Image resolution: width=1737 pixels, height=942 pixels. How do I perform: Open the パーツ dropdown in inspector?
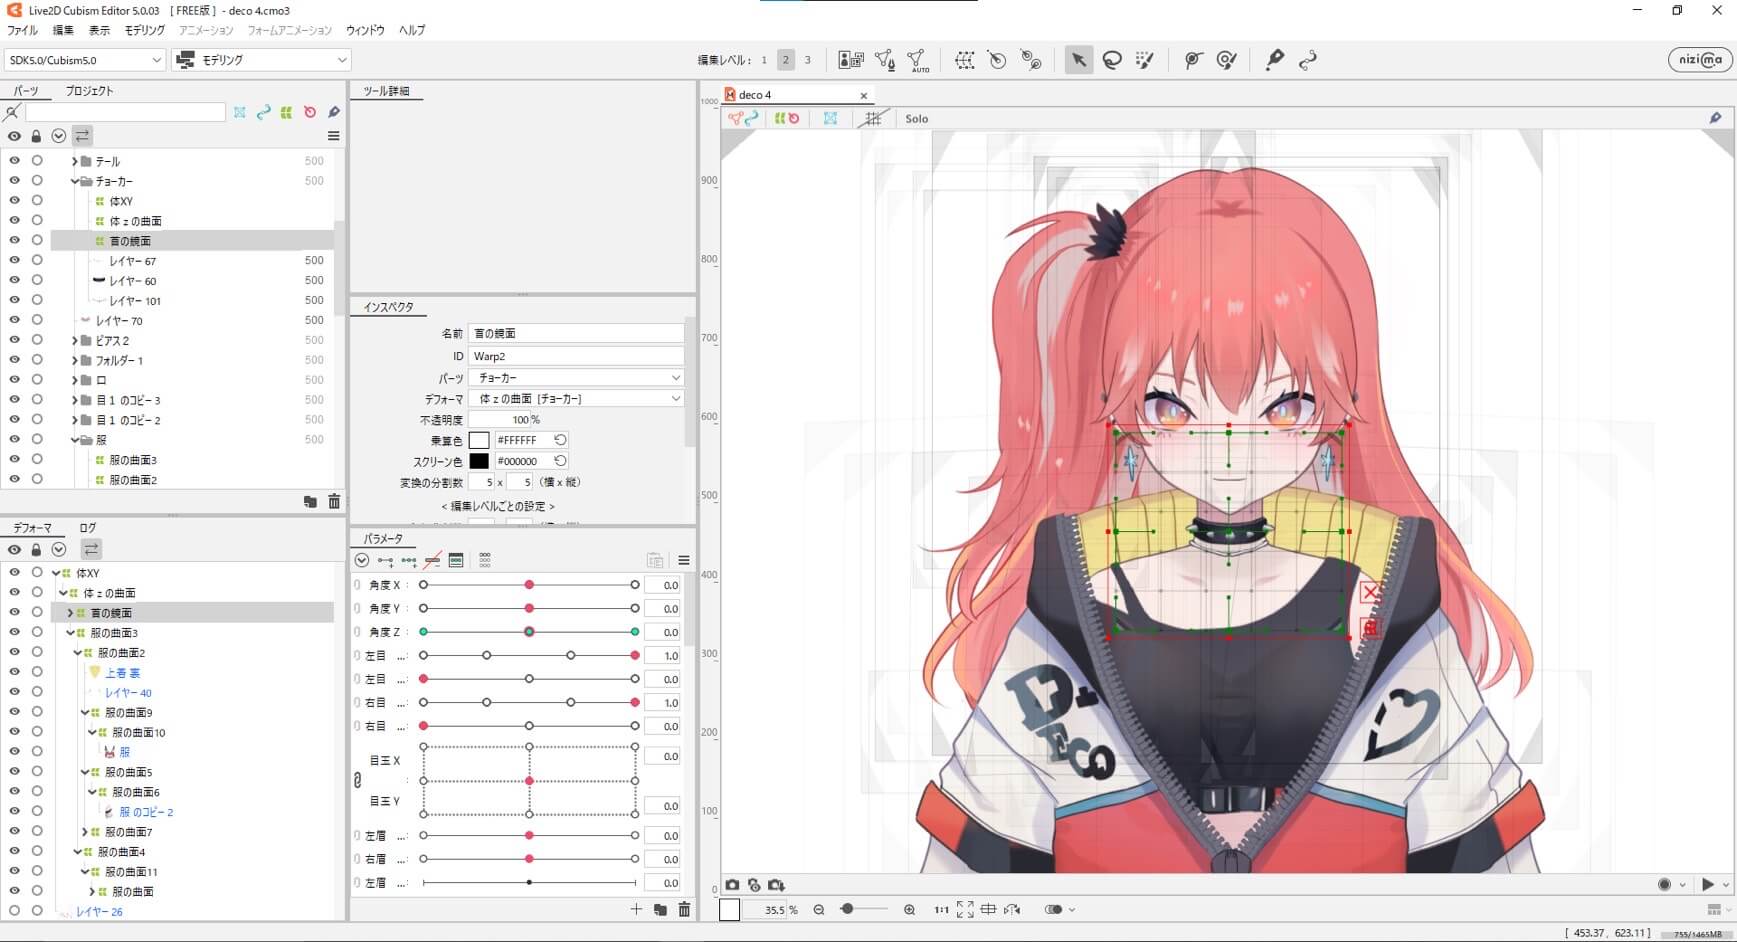tap(576, 378)
